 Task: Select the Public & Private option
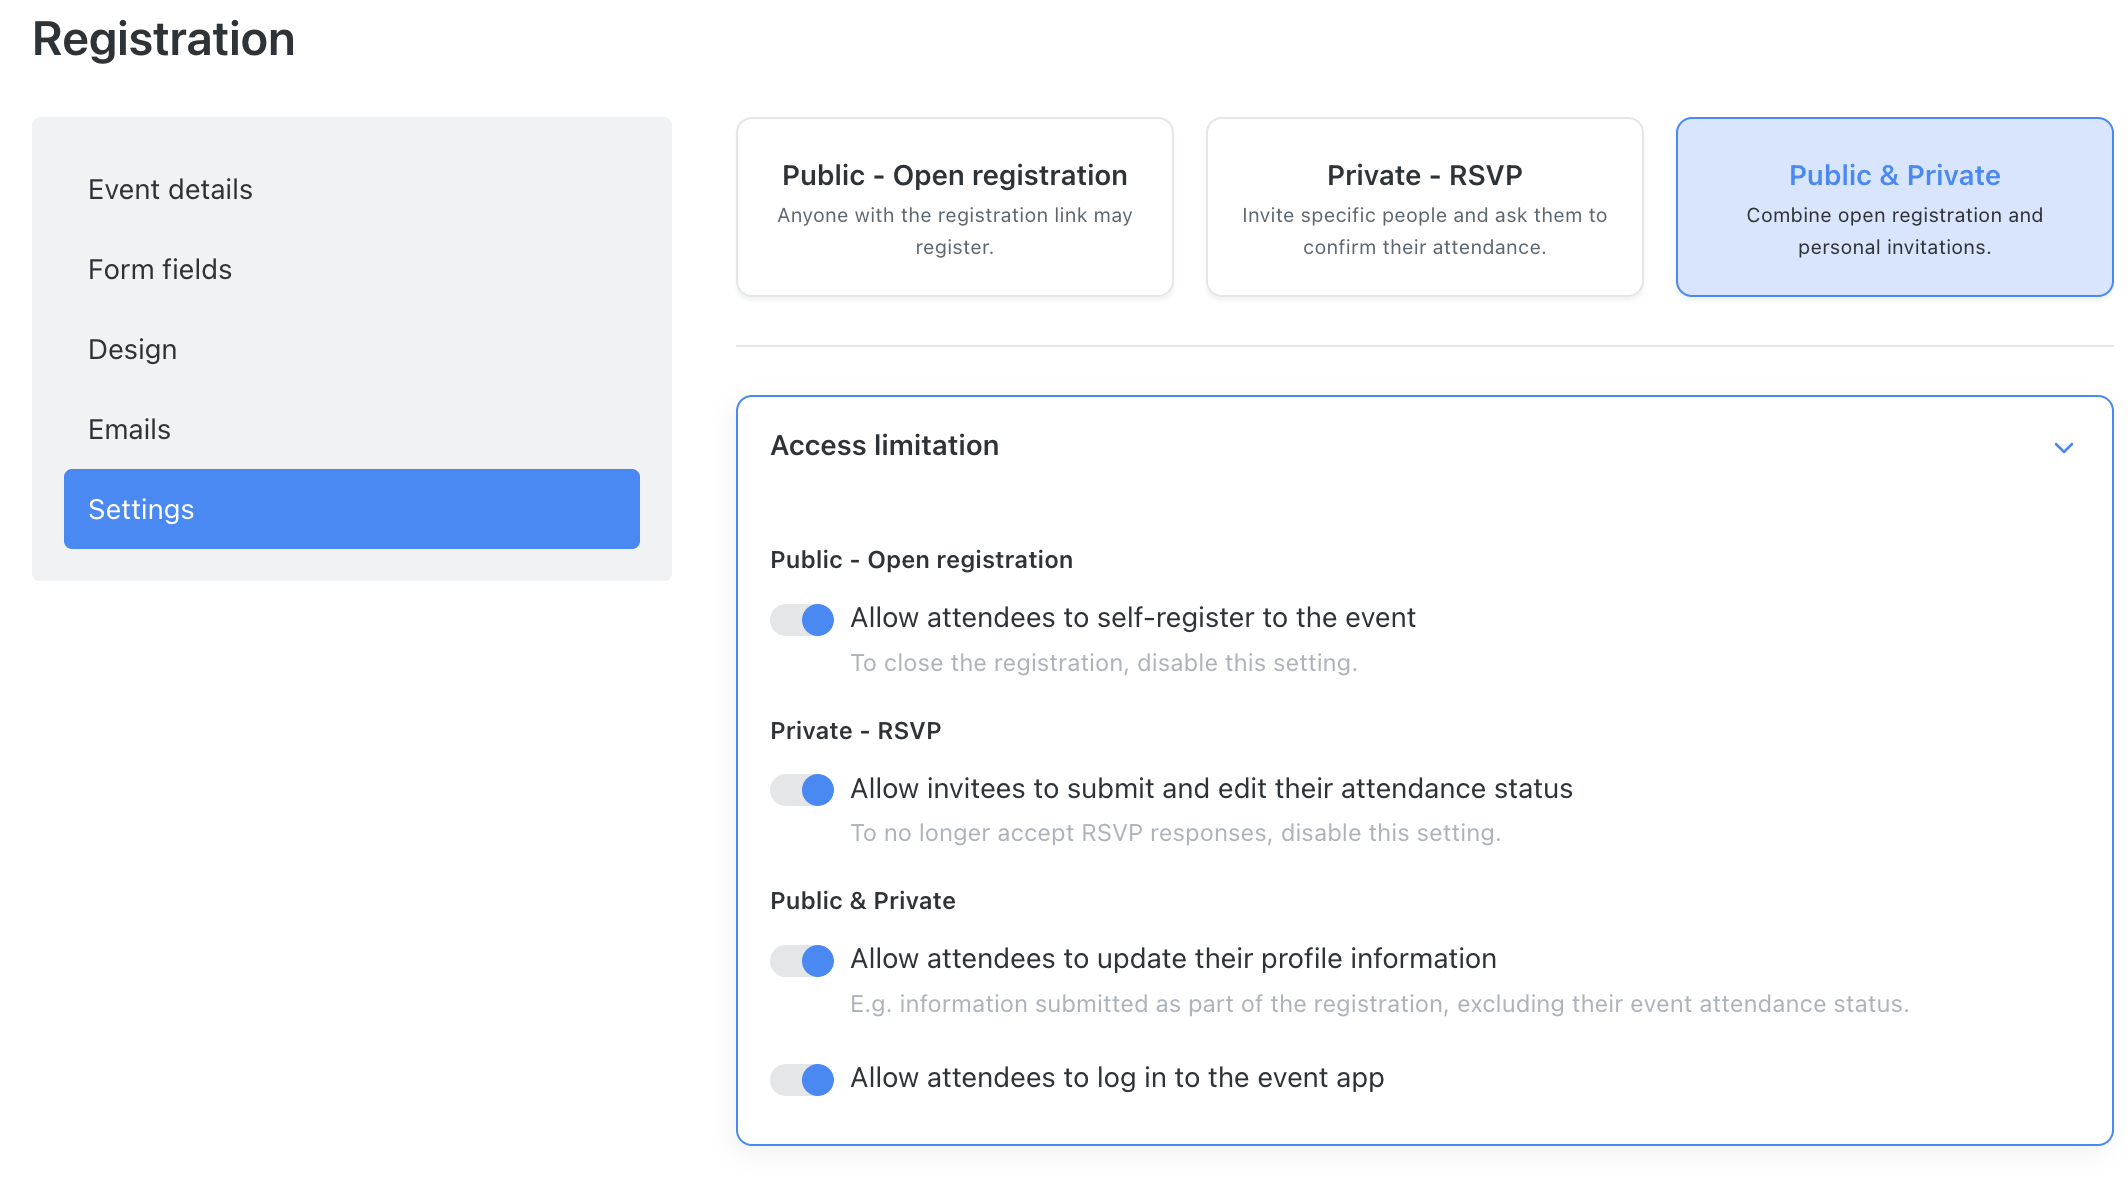pos(1893,206)
